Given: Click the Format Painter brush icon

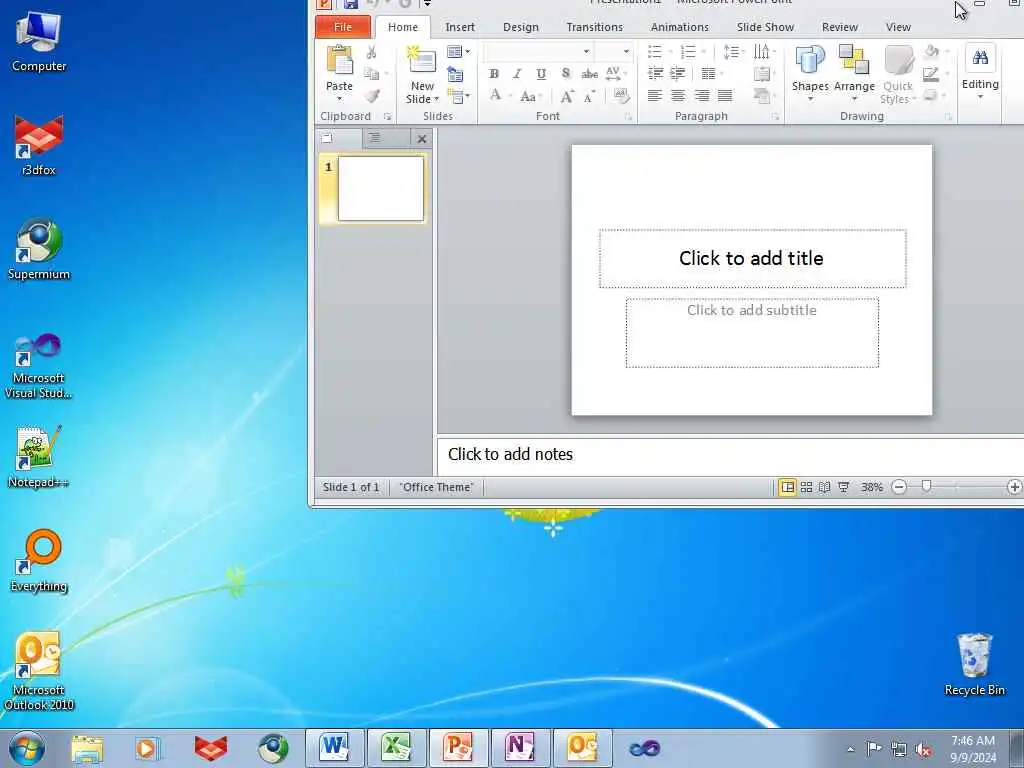Looking at the screenshot, I should pos(372,96).
